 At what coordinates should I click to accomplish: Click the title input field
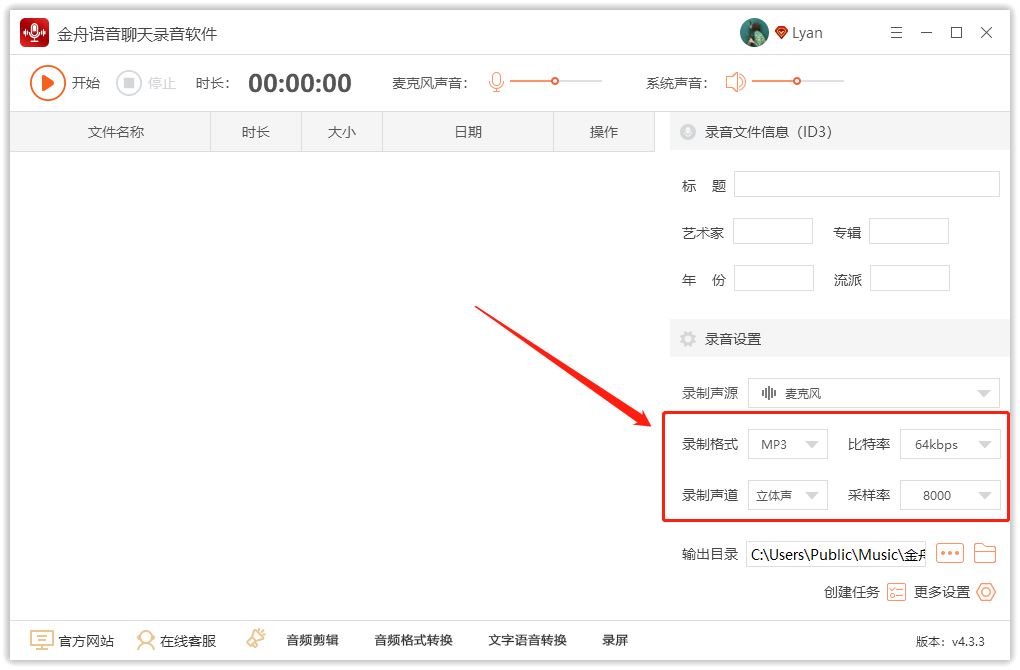click(866, 184)
